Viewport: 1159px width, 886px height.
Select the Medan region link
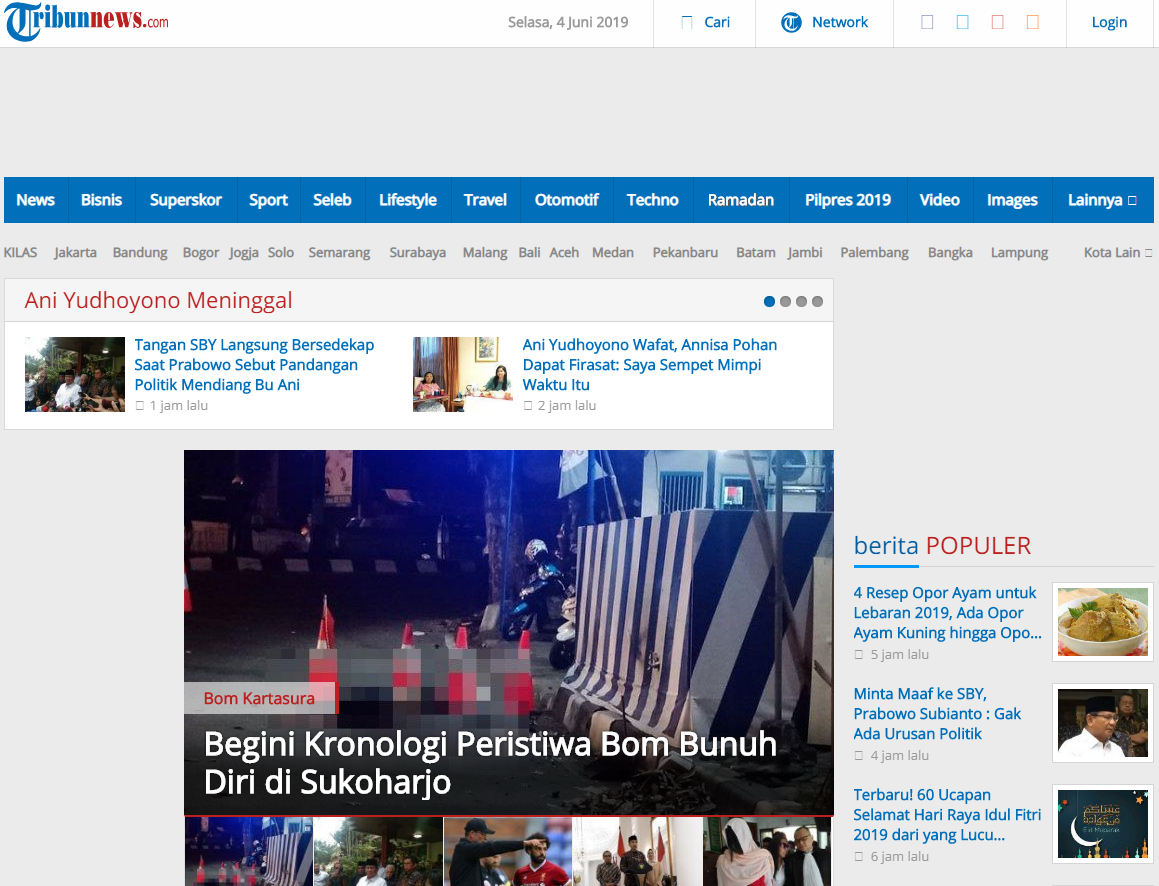613,253
